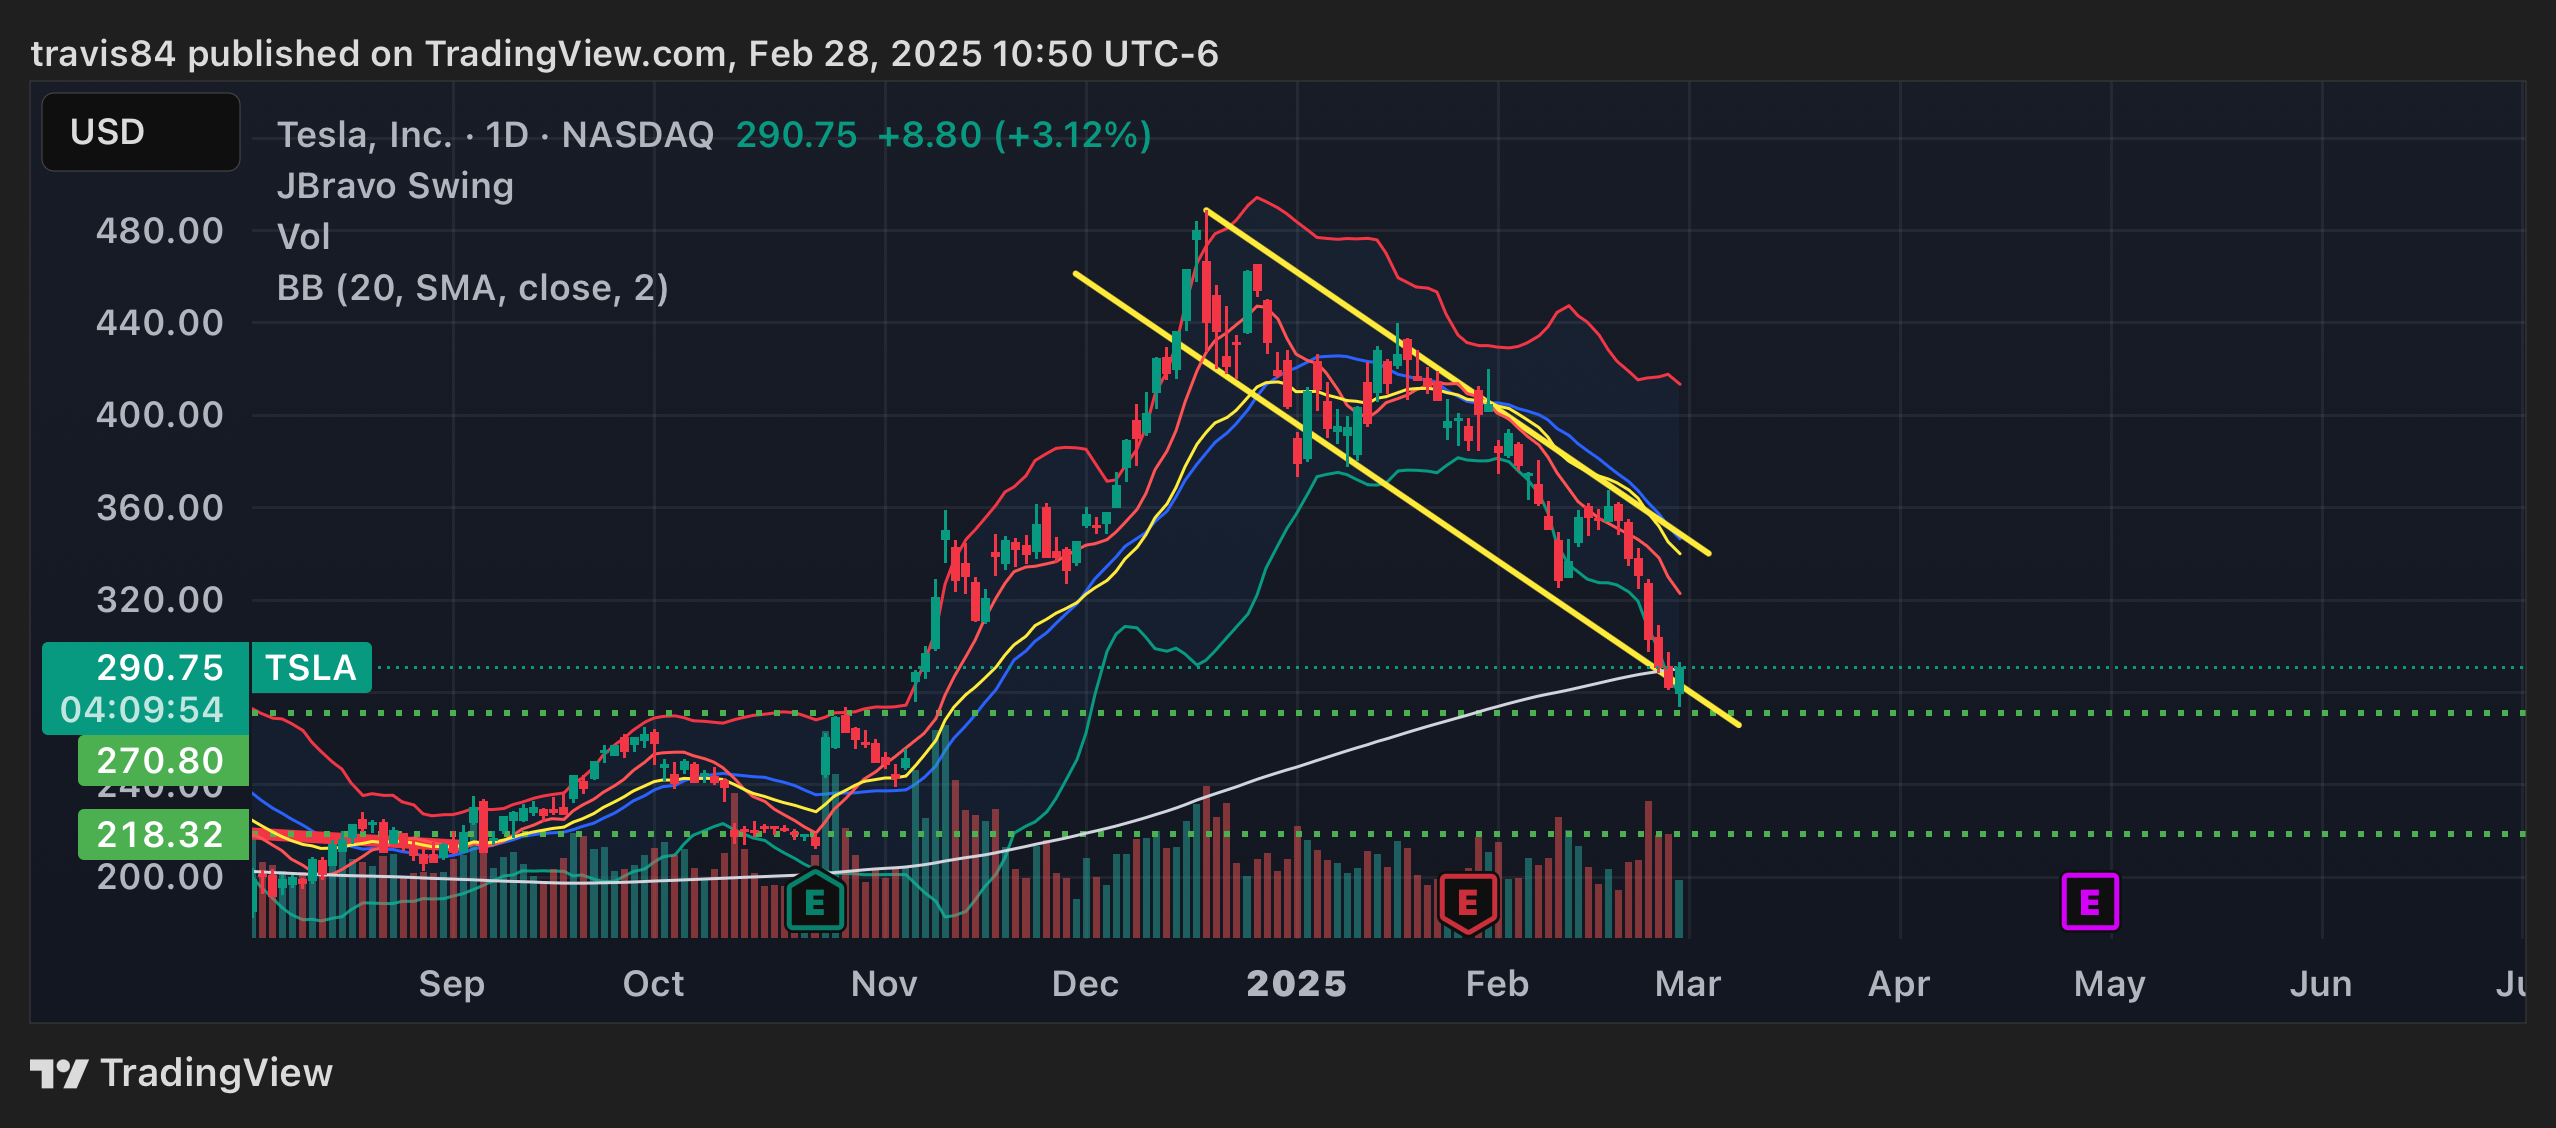
Task: Click the TradingView logo at bottom left
Action: [x=181, y=1073]
